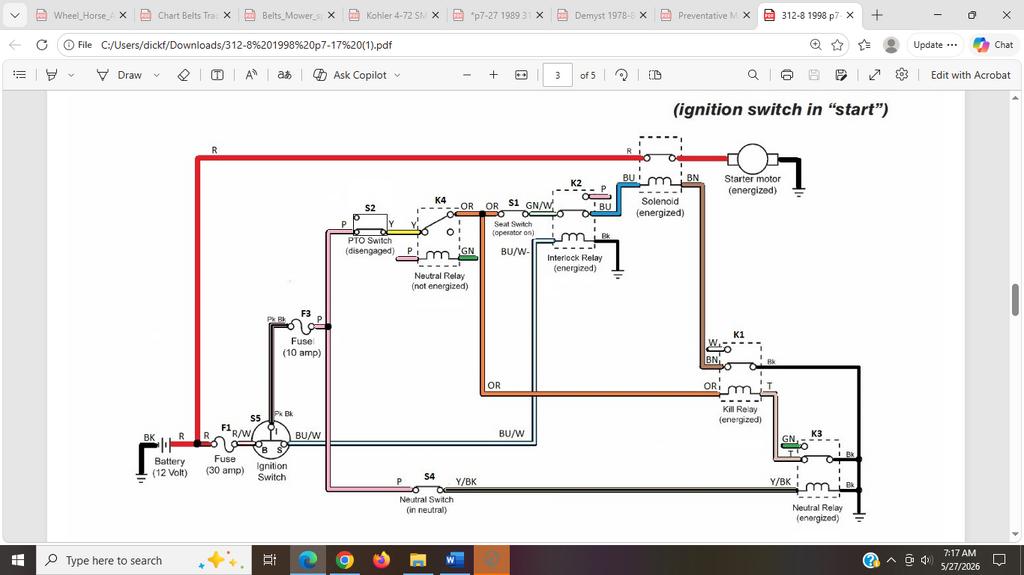The image size is (1024, 575).
Task: Expand Ask Copilot dropdown arrow
Action: point(396,75)
